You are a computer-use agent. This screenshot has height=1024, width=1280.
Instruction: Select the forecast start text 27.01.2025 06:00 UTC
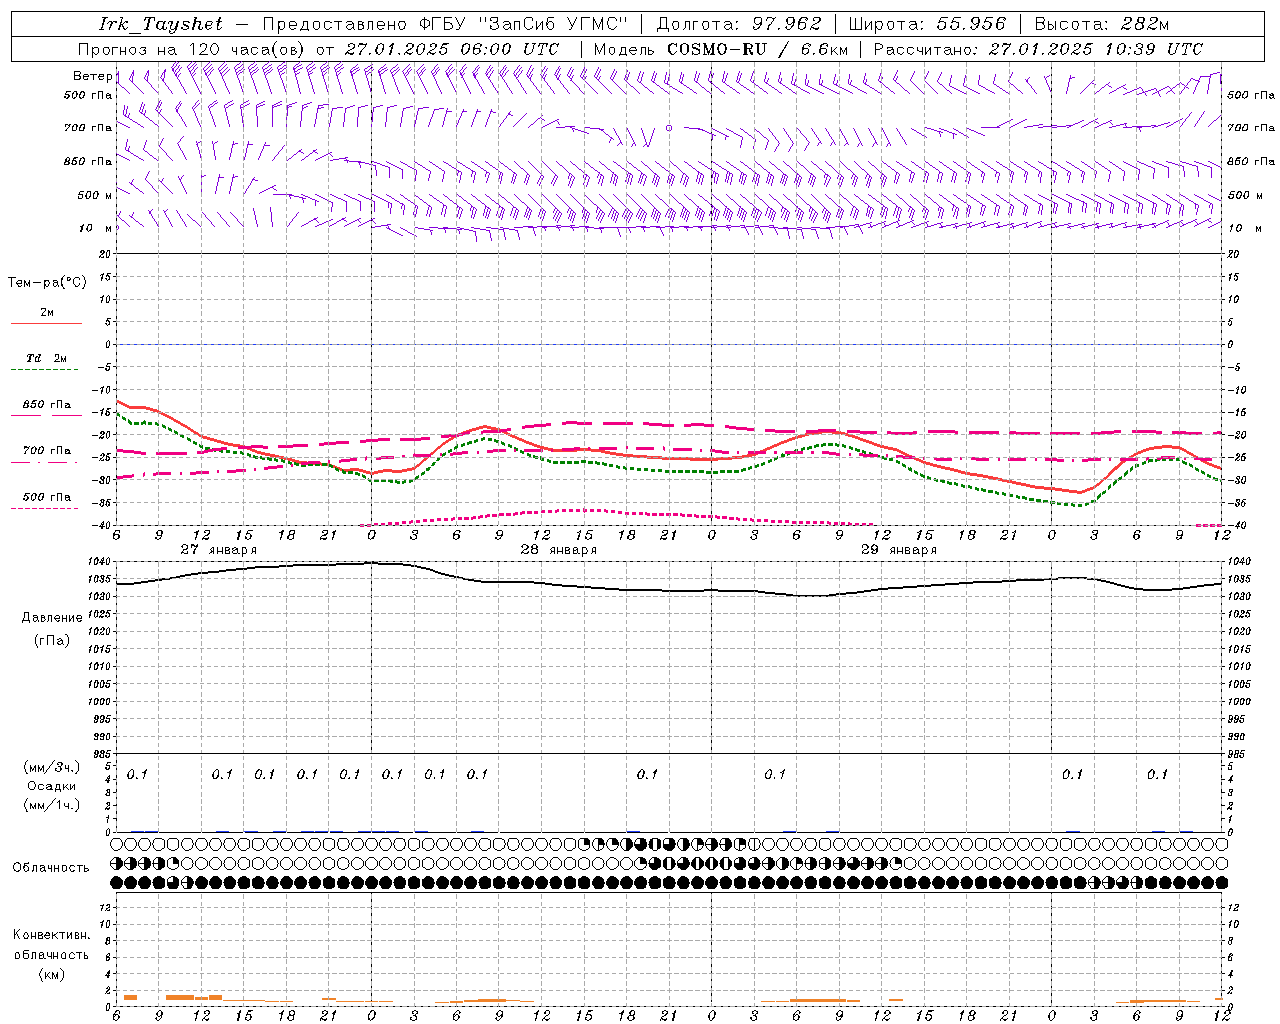[x=452, y=49]
